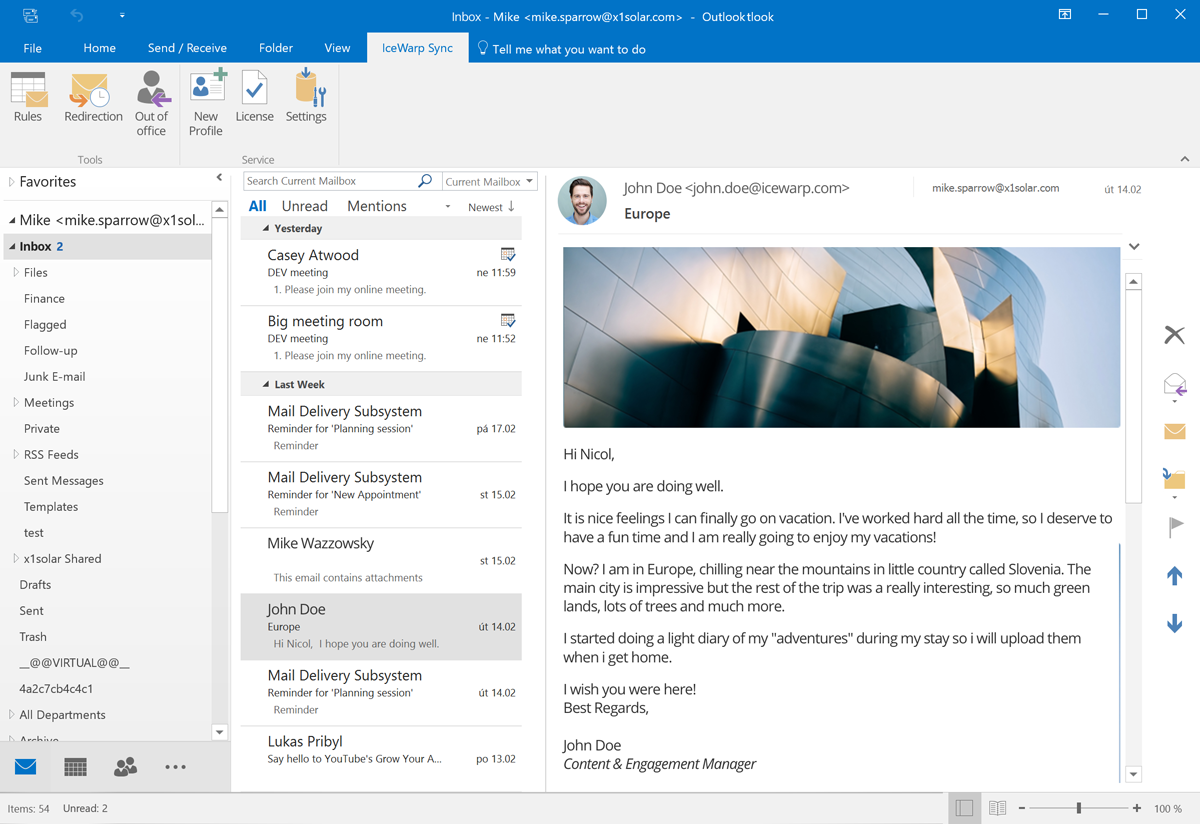Image resolution: width=1200 pixels, height=824 pixels.
Task: Open the File menu
Action: pyautogui.click(x=33, y=48)
